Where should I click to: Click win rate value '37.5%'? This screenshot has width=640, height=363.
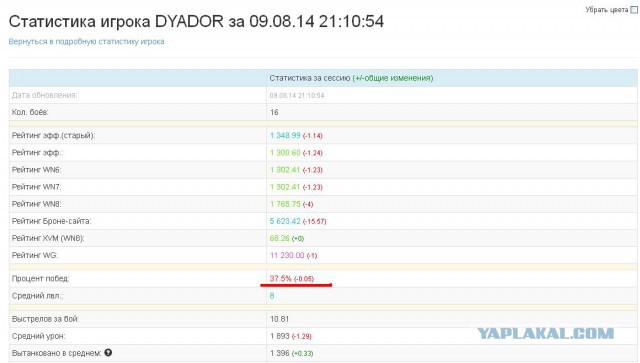pyautogui.click(x=280, y=279)
